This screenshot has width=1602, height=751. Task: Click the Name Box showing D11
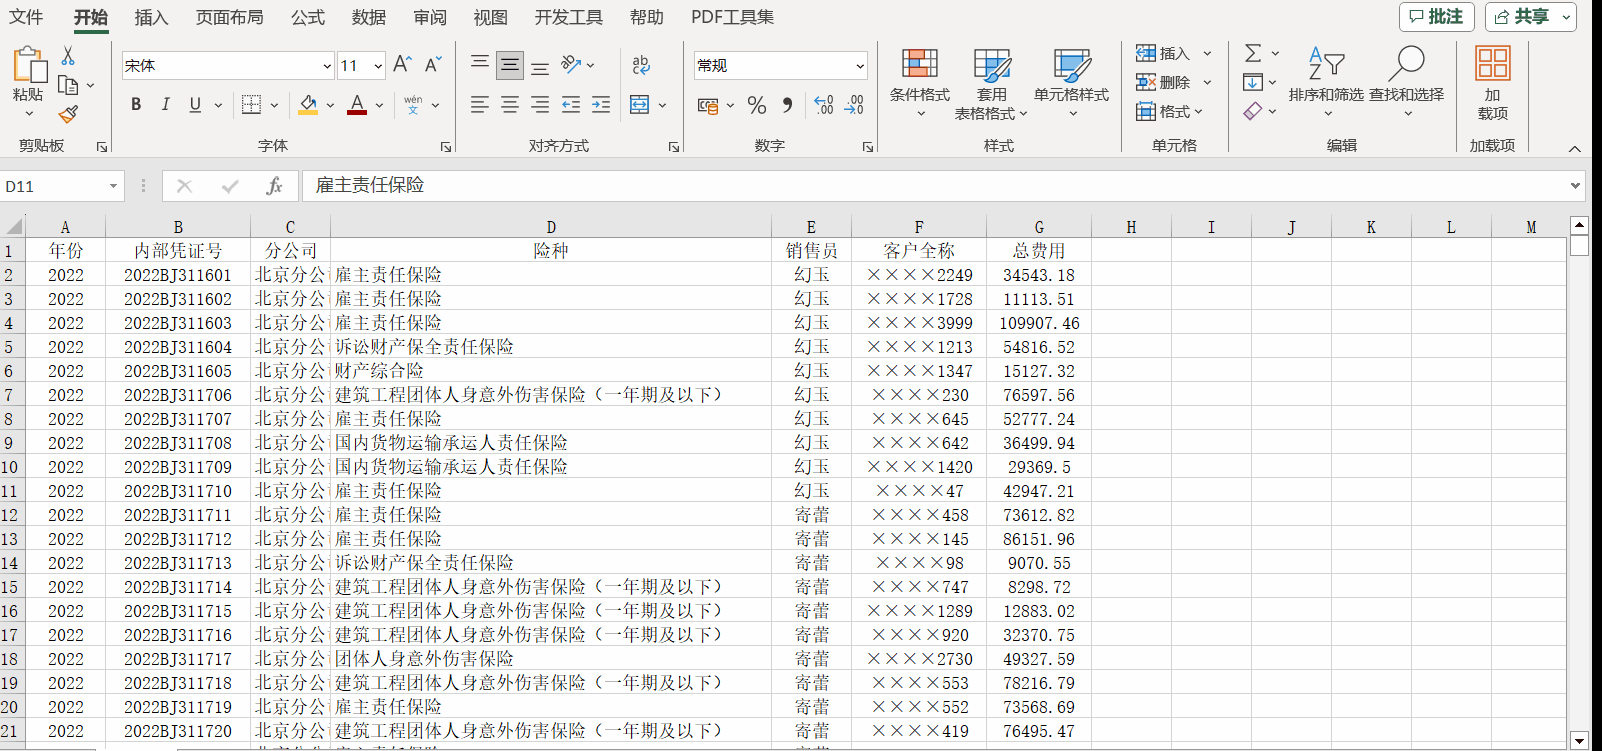53,186
